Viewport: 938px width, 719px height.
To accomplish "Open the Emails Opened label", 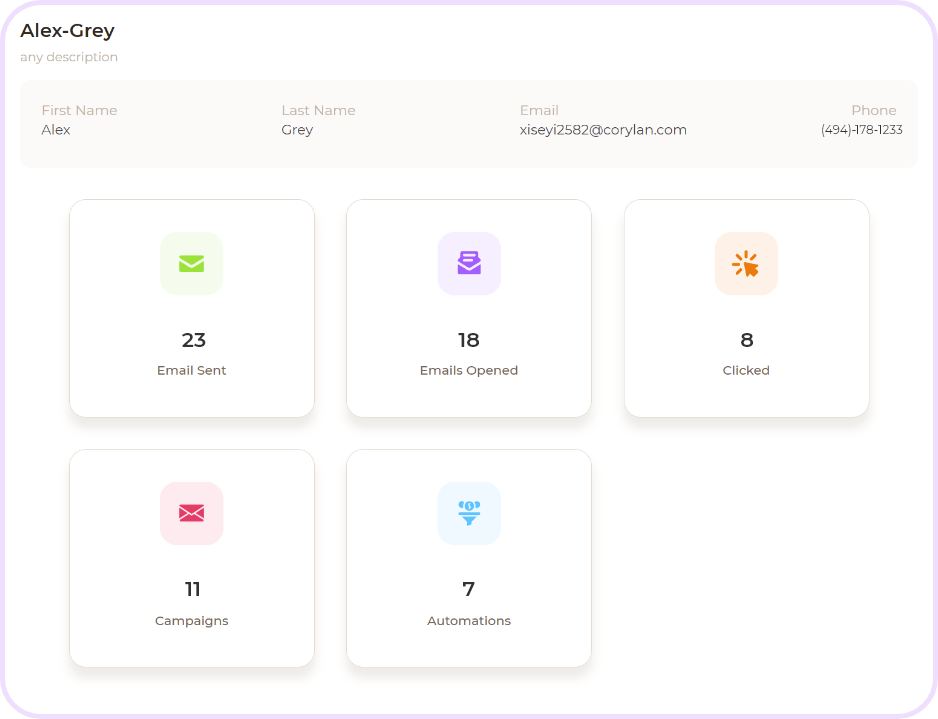I will click(x=469, y=370).
